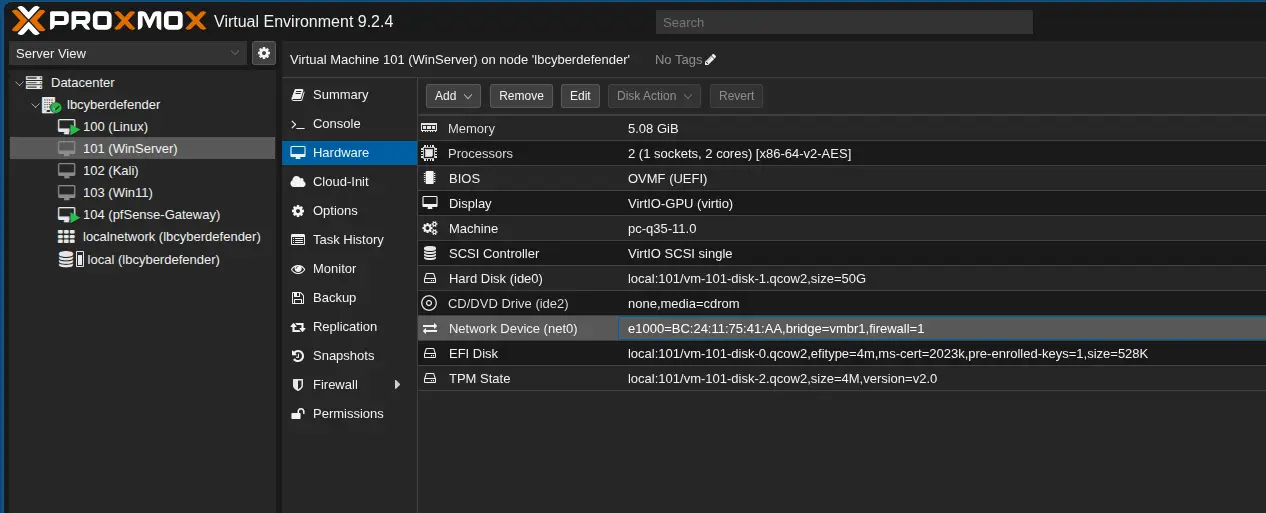The height and width of the screenshot is (513, 1266).
Task: Open the Snapshots tab
Action: coord(349,356)
